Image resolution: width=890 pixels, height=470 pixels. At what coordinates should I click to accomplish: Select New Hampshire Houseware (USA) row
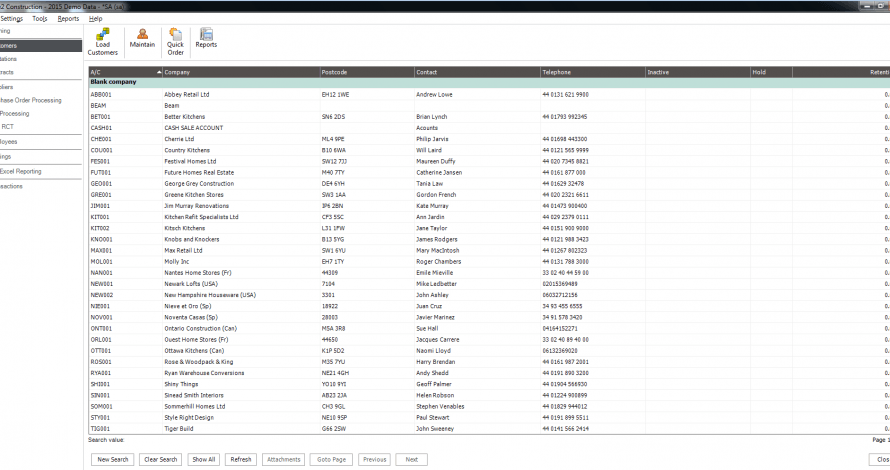point(489,295)
